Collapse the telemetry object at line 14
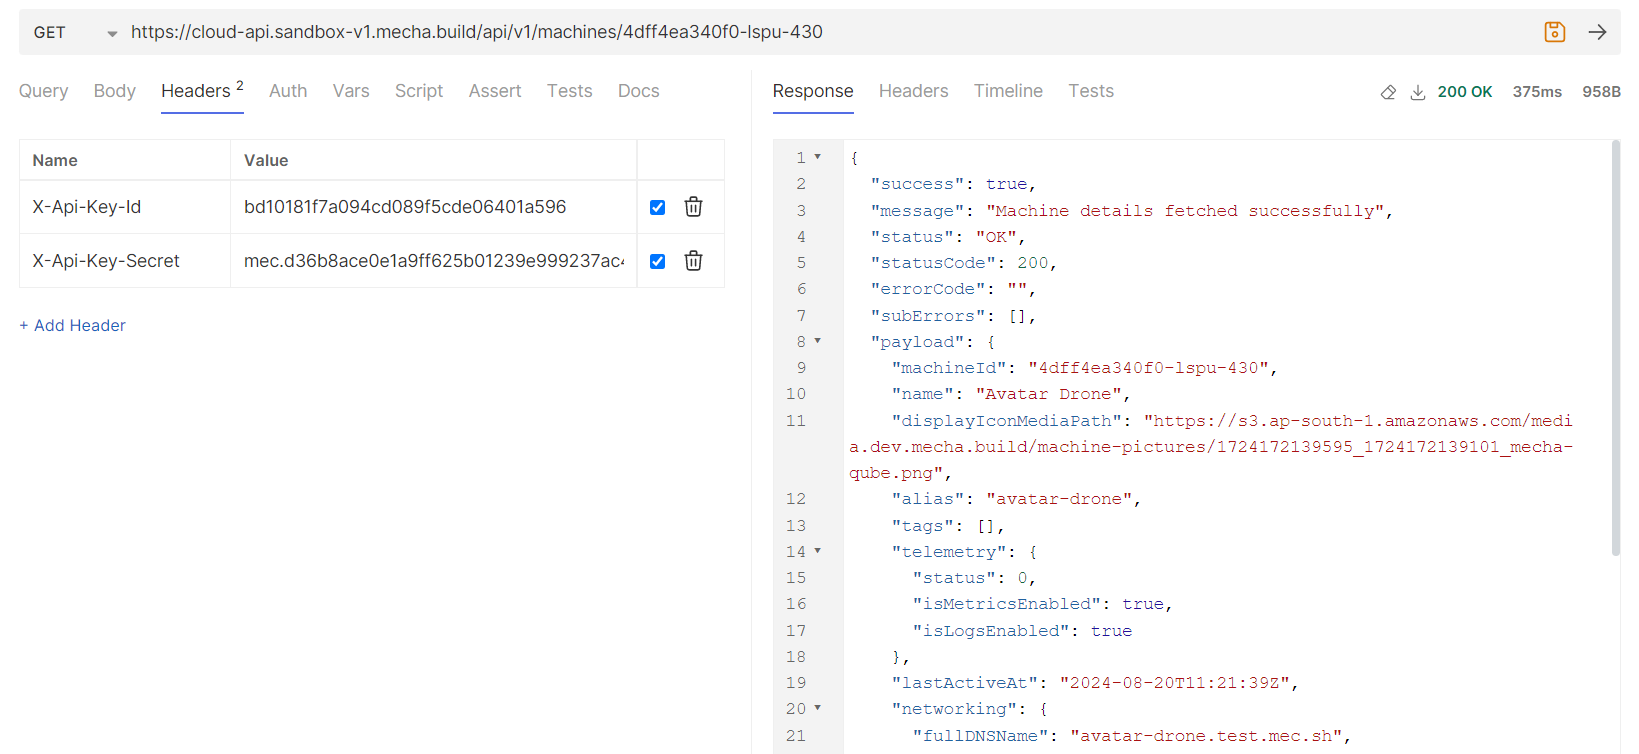This screenshot has height=754, width=1639. click(x=818, y=551)
